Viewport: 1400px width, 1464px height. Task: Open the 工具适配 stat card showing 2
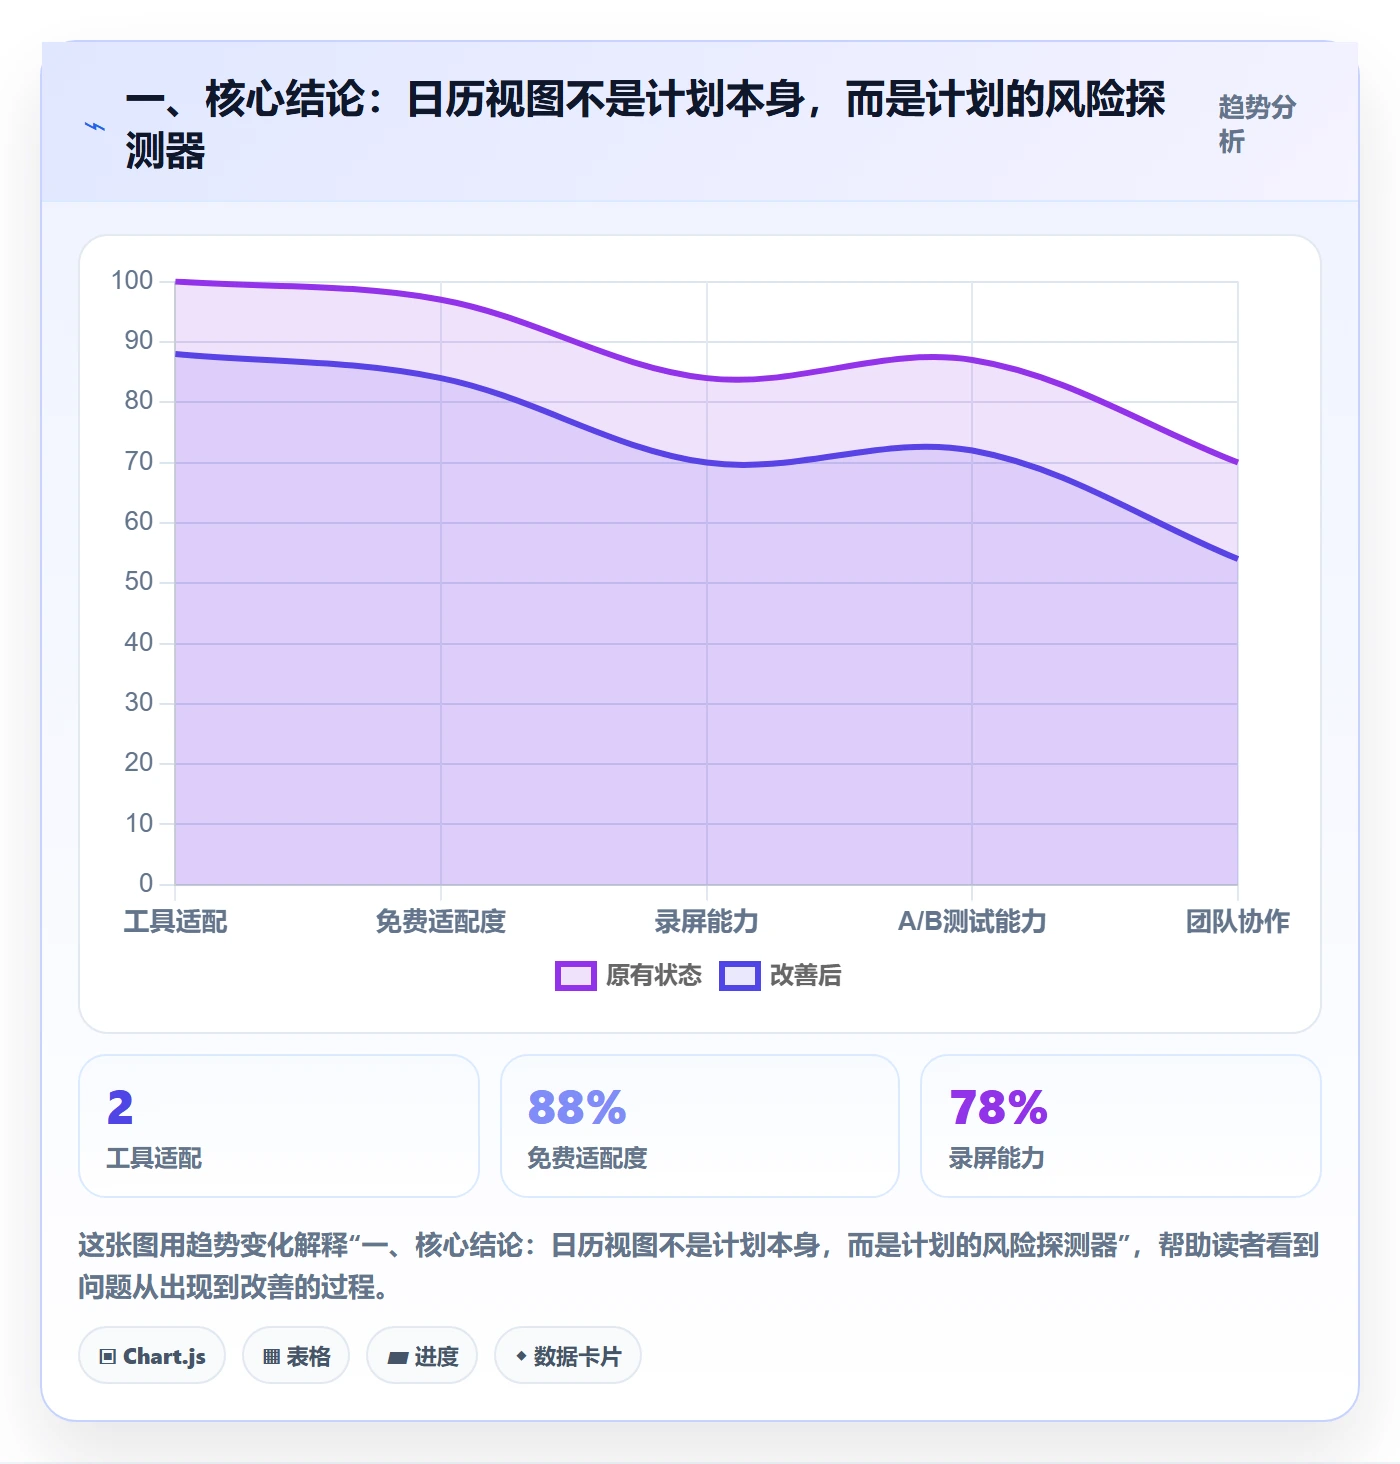click(279, 1126)
